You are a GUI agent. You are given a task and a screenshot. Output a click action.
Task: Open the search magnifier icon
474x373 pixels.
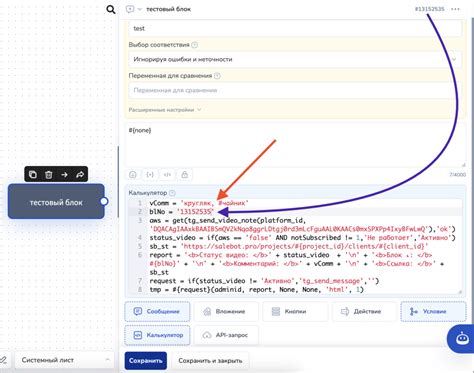click(x=111, y=10)
